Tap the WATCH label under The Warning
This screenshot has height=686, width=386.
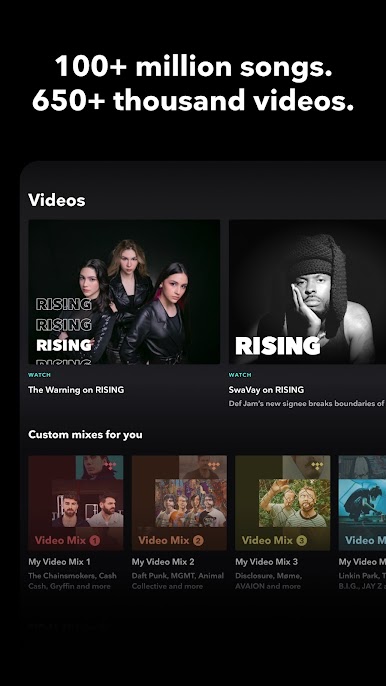pos(39,375)
